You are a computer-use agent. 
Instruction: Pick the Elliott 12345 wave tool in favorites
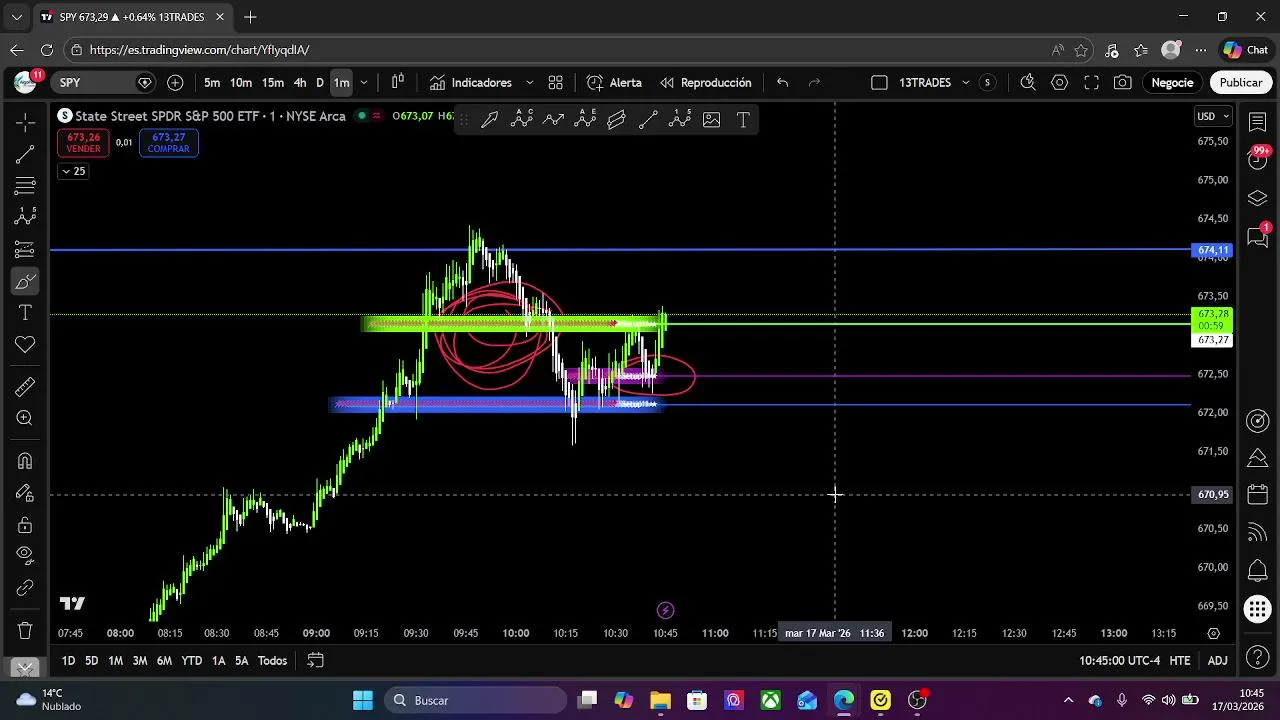click(680, 120)
